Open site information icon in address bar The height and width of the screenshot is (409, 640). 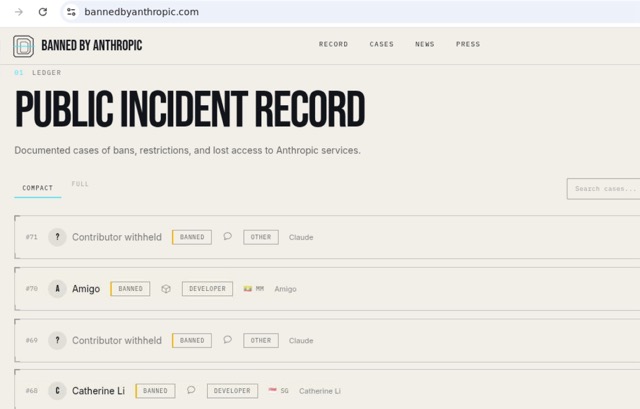pos(71,12)
